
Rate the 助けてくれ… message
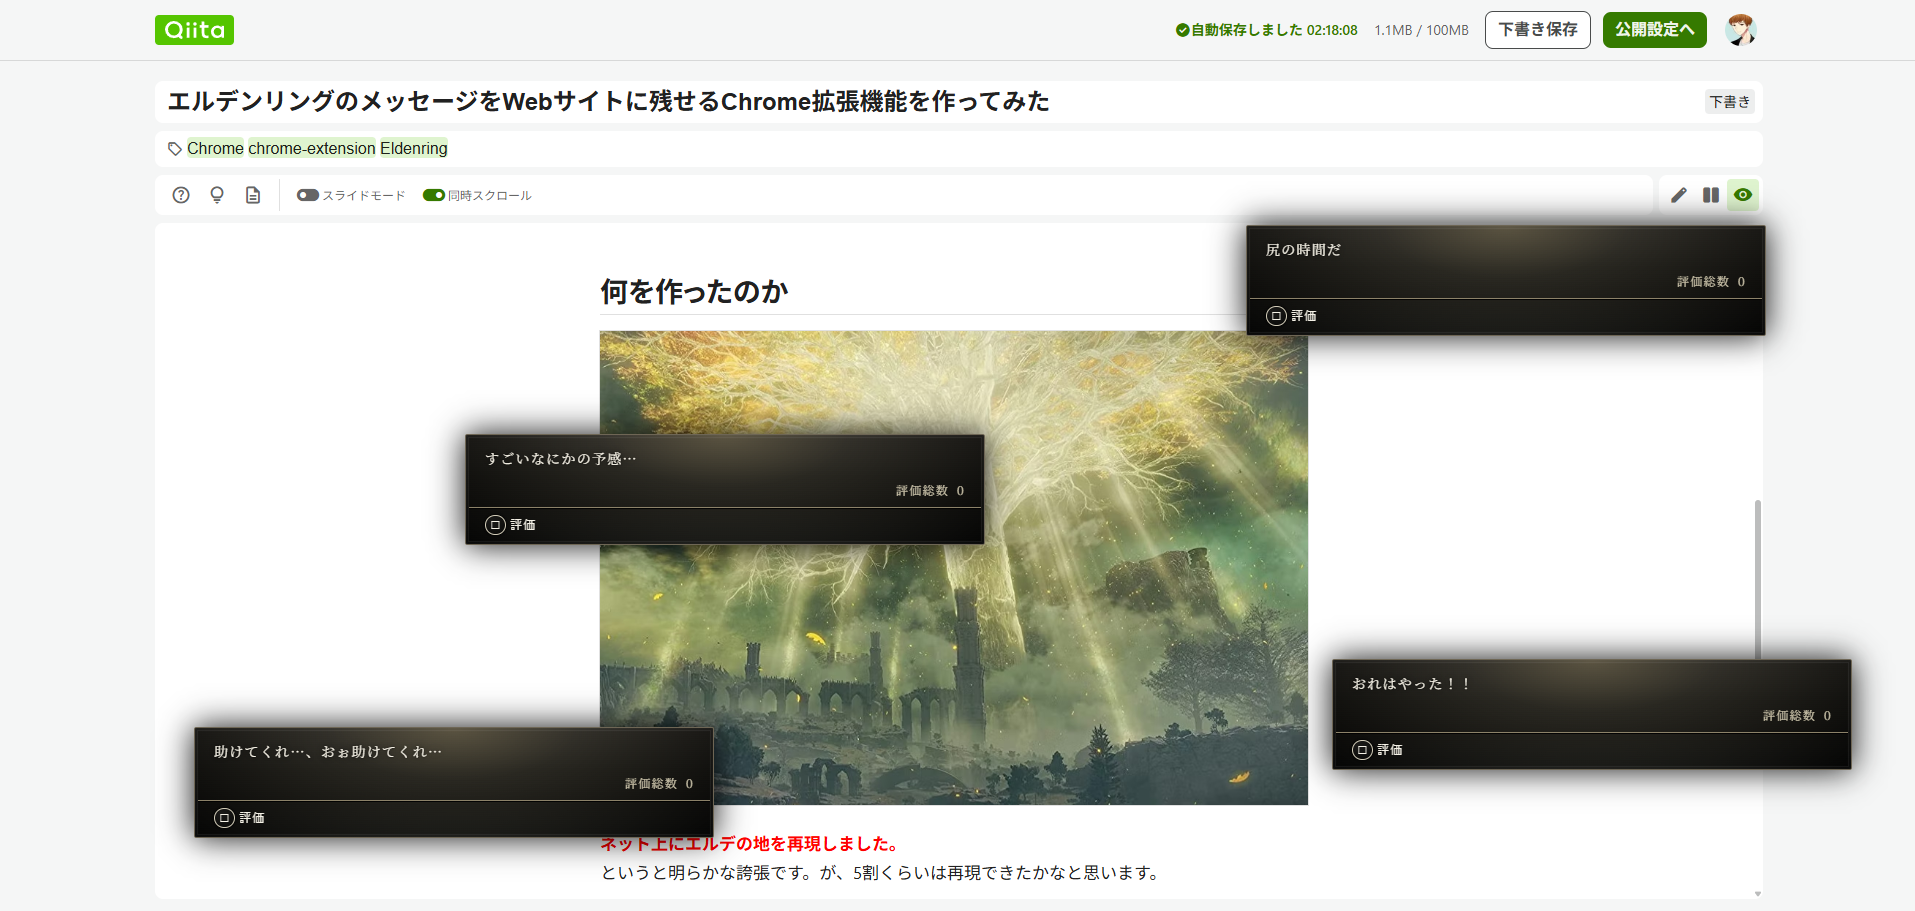(239, 818)
